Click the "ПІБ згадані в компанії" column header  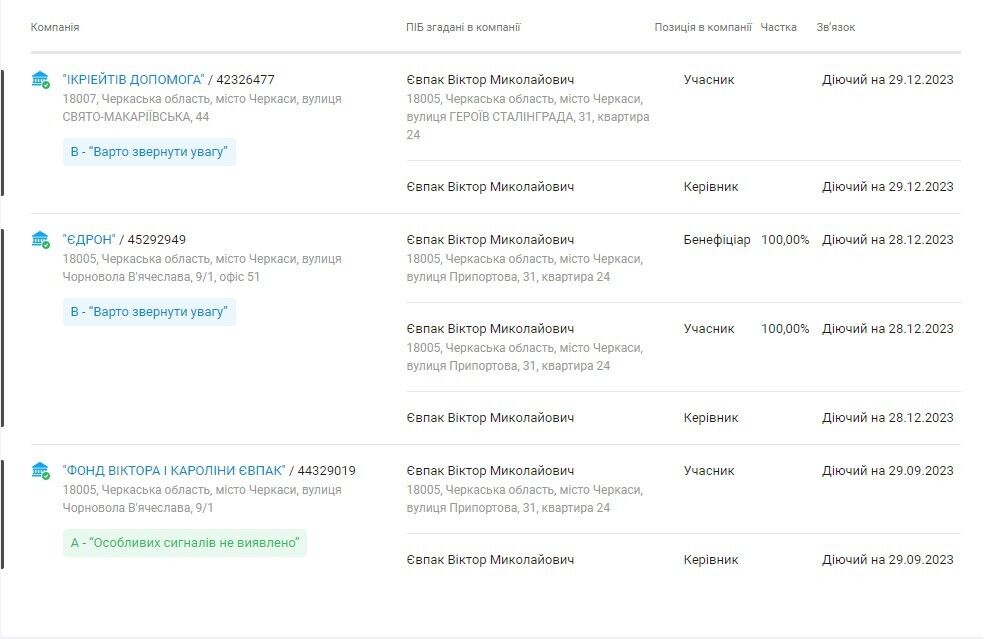click(463, 27)
